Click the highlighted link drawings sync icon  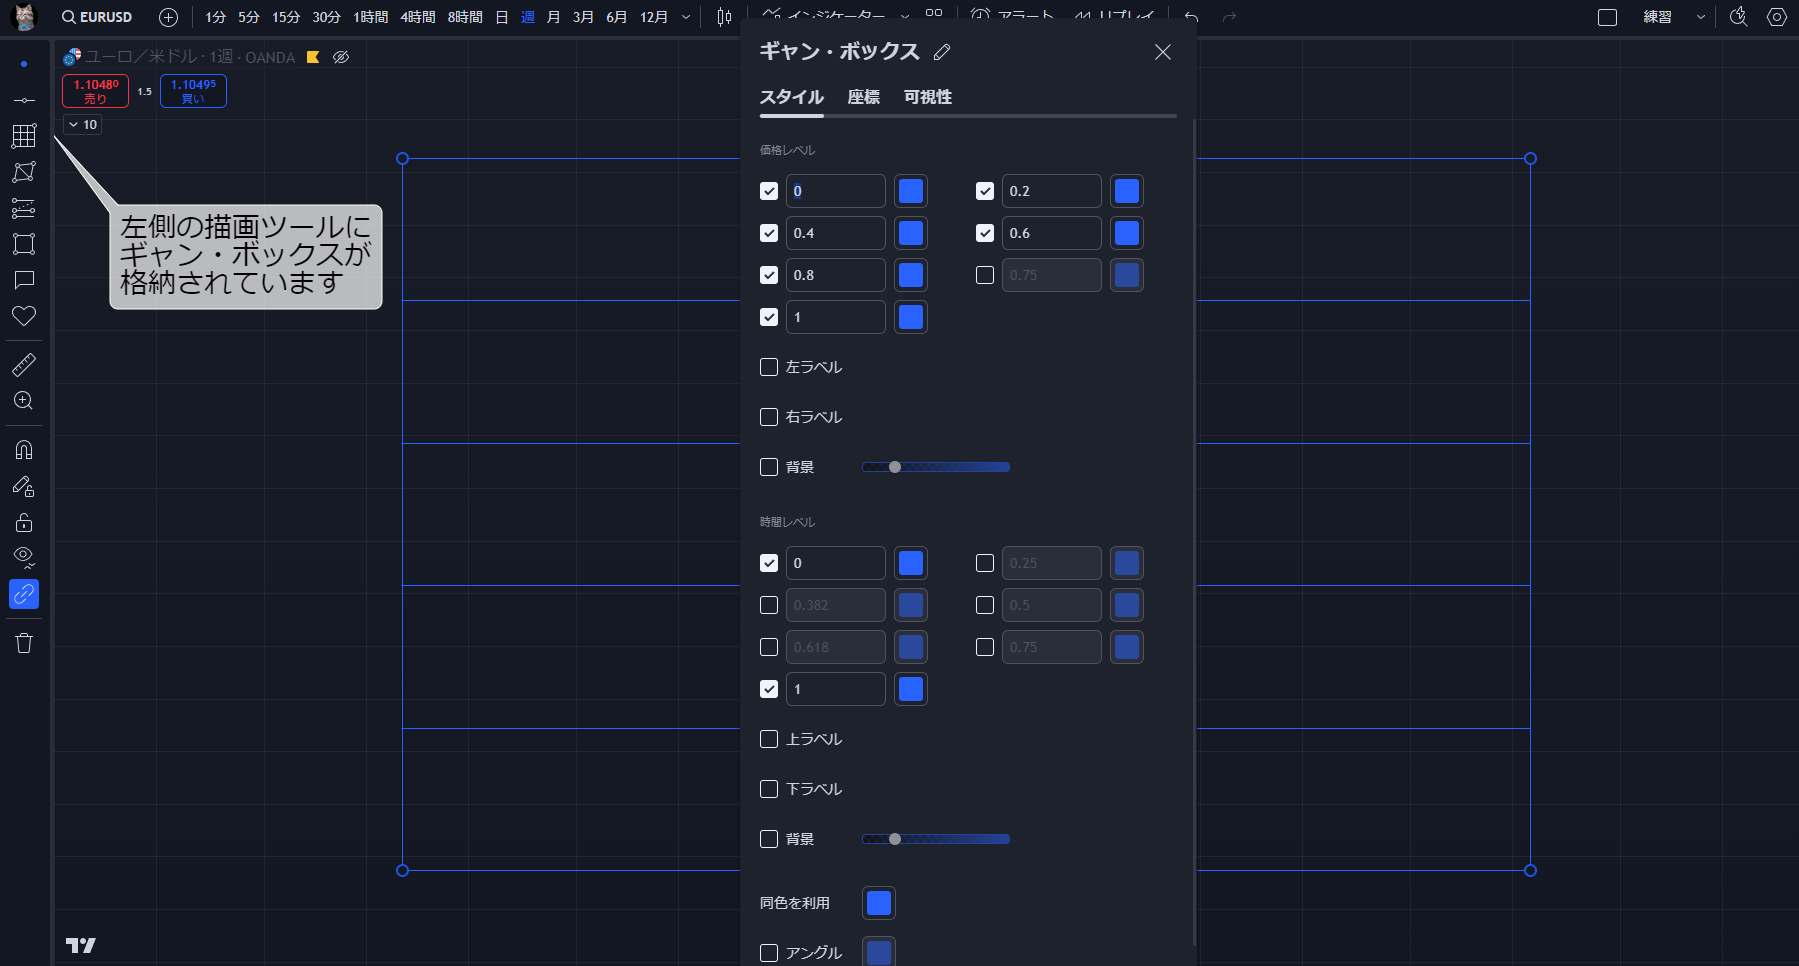point(24,594)
